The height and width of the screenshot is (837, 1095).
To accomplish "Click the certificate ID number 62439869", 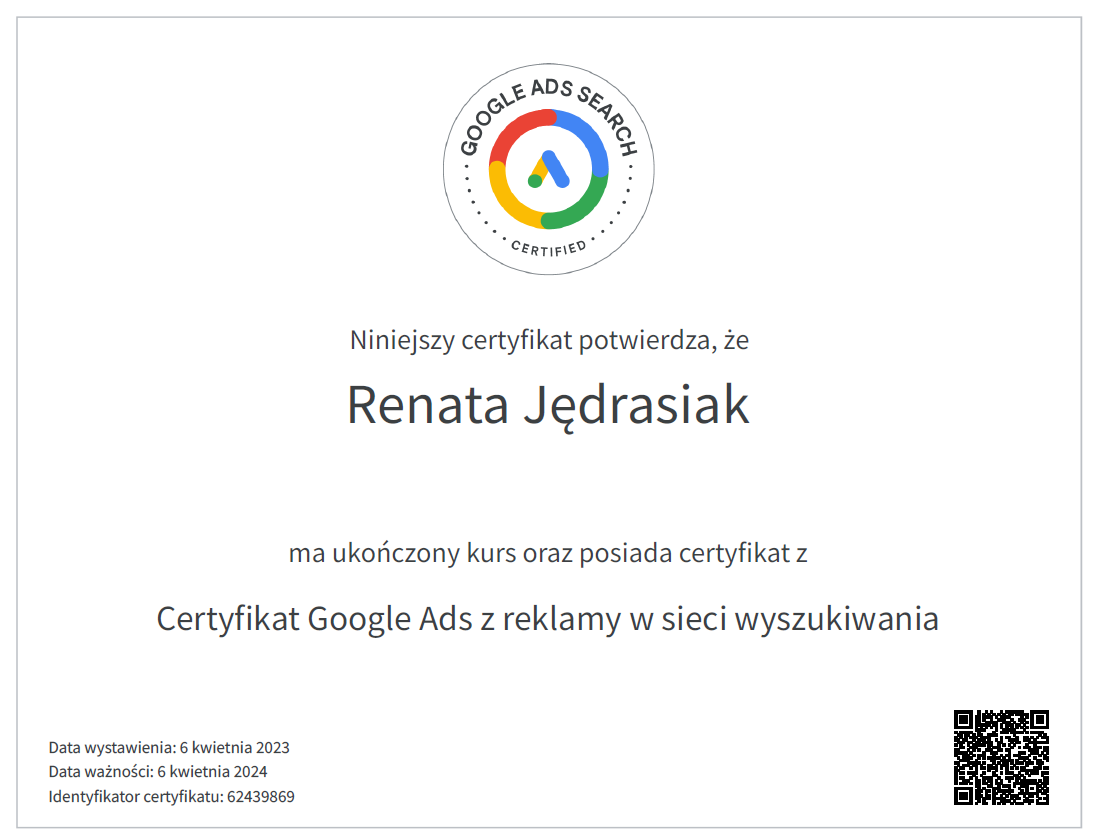I will (261, 797).
